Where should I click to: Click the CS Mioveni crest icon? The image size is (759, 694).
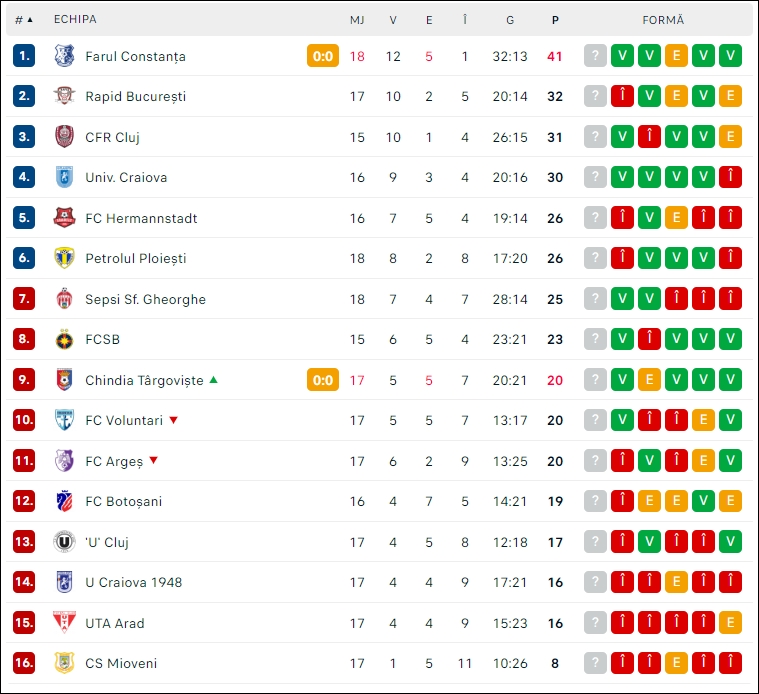coord(64,663)
